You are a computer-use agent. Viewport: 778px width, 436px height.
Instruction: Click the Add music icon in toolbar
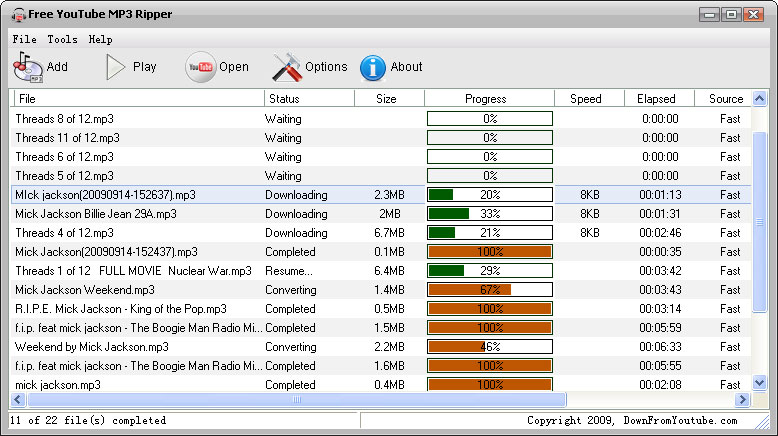pos(27,67)
